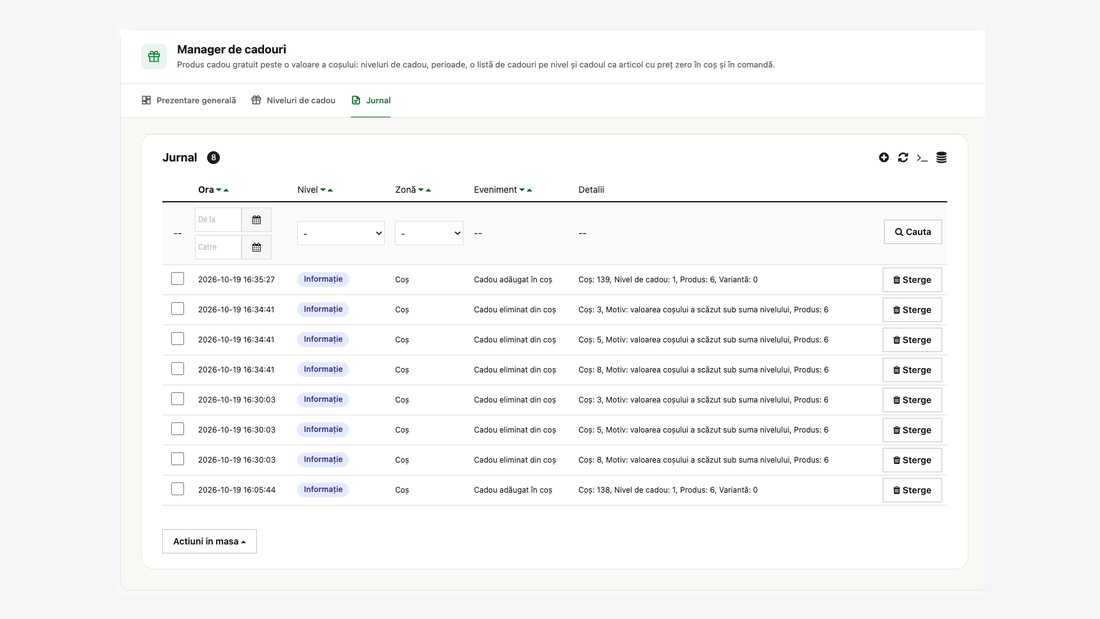Check the row Coș: 5 at 16:30:03
The width and height of the screenshot is (1100, 619).
coord(177,429)
